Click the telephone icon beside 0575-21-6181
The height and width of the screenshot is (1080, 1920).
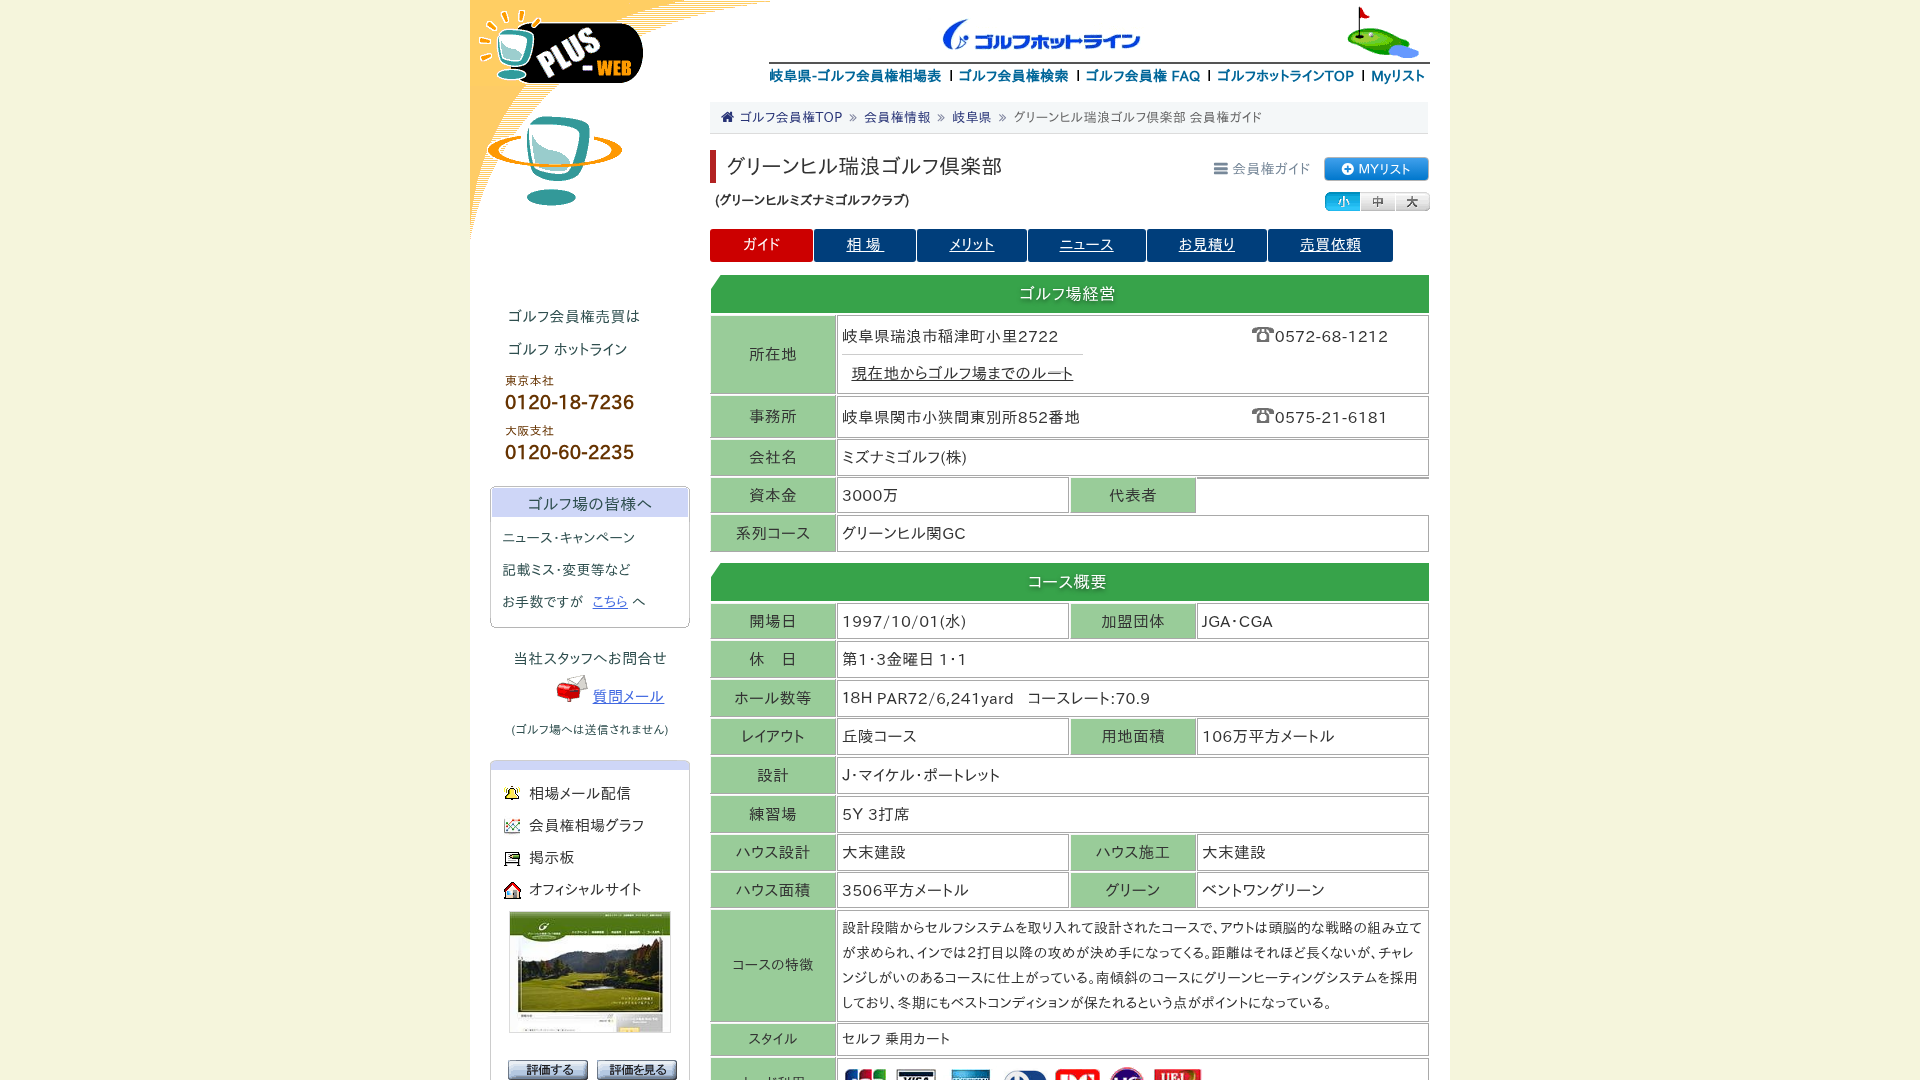1262,416
